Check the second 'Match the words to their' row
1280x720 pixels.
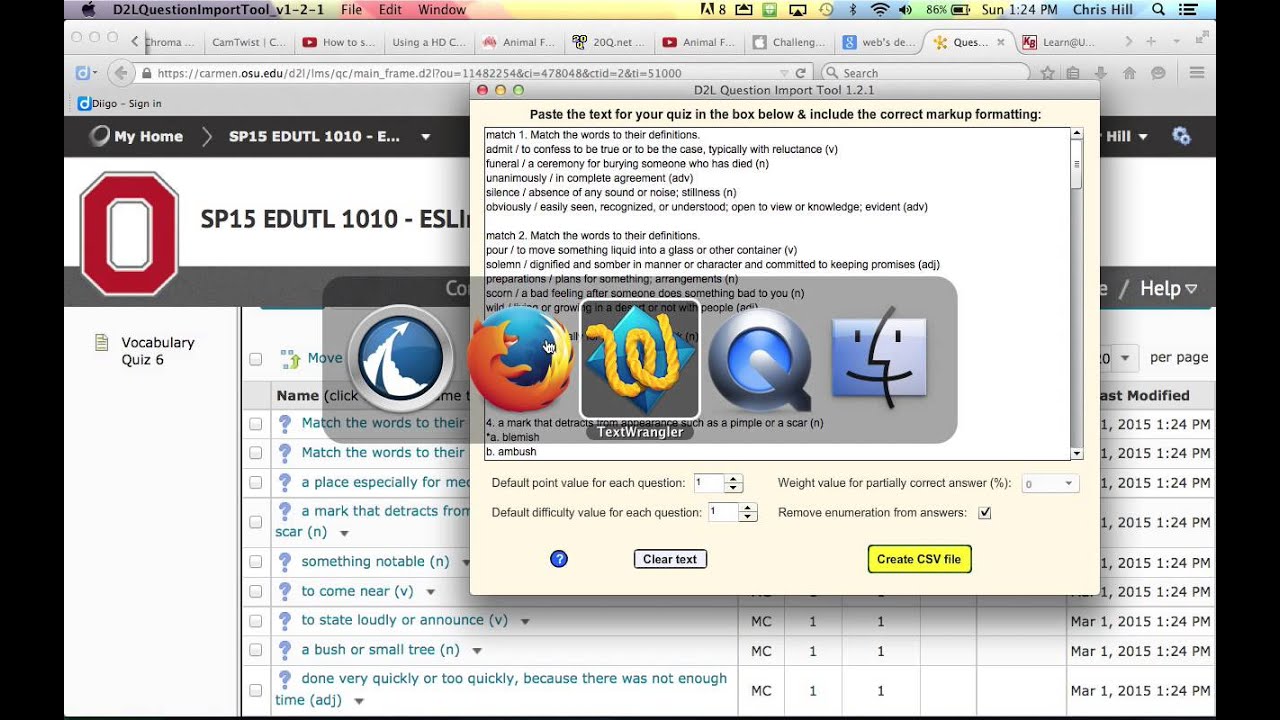click(256, 453)
